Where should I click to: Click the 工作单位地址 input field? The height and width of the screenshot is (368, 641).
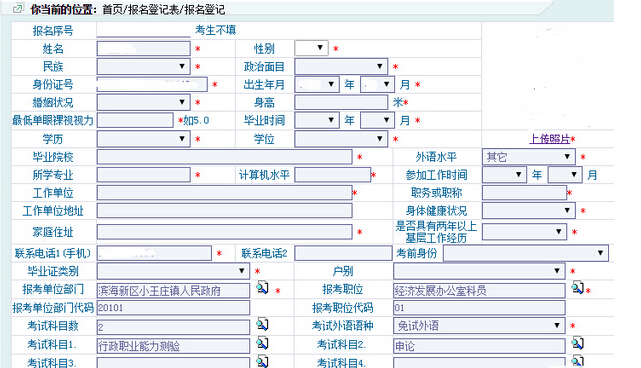point(224,211)
